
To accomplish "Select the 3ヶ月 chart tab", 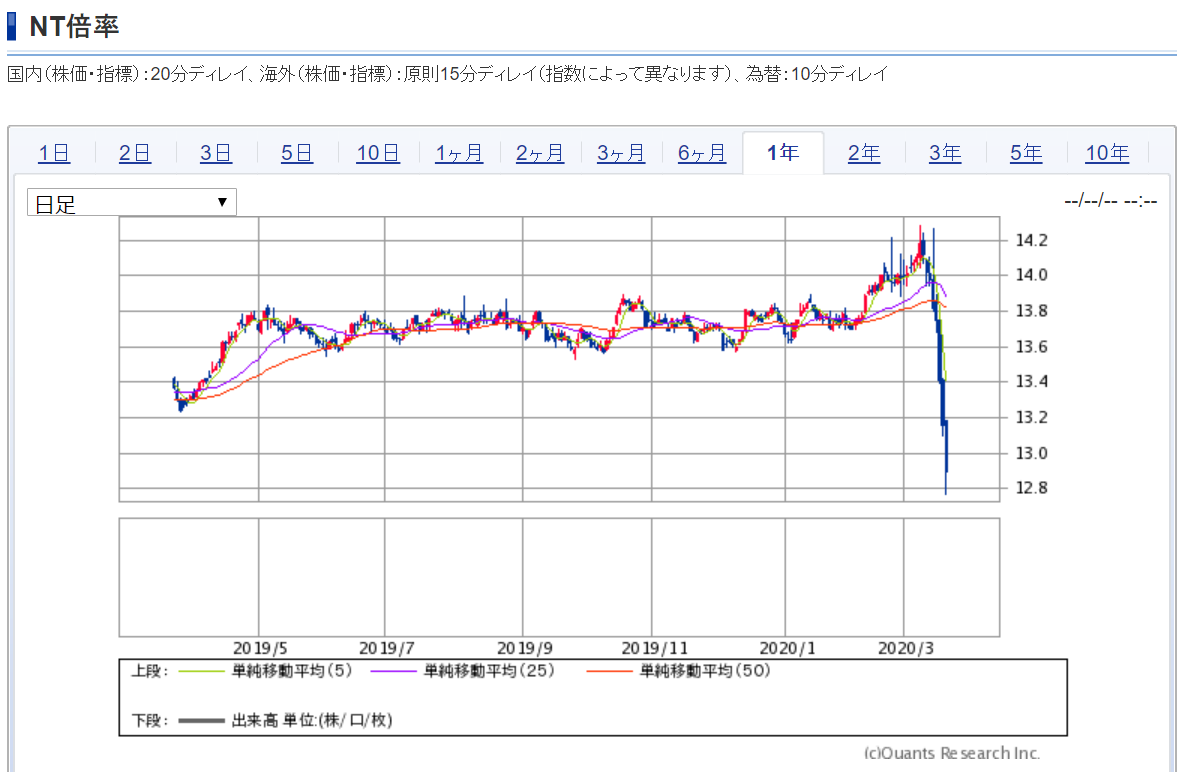I will click(x=621, y=153).
